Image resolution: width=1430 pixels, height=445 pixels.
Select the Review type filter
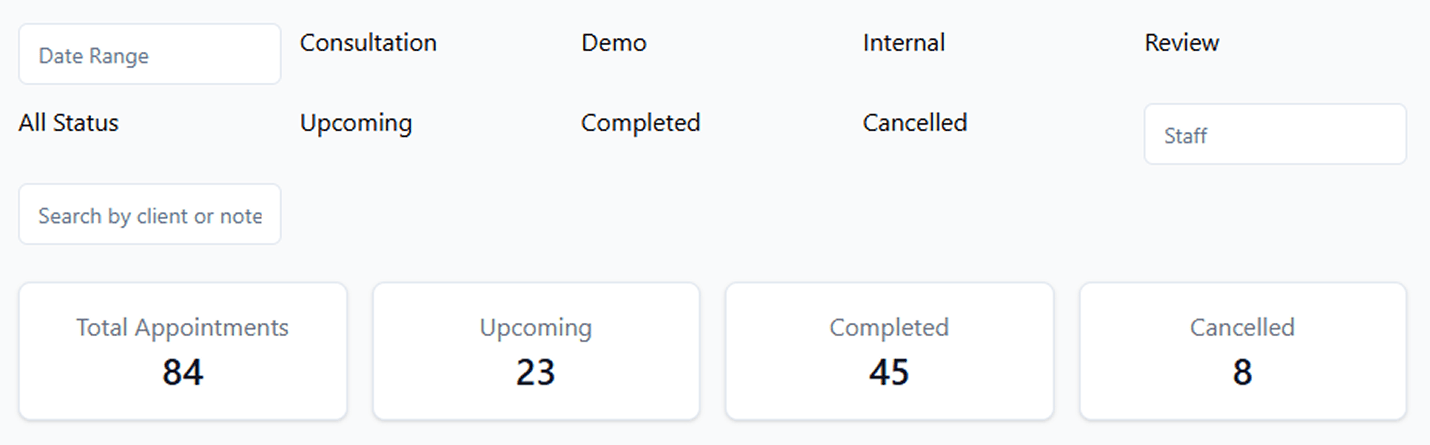tap(1181, 43)
